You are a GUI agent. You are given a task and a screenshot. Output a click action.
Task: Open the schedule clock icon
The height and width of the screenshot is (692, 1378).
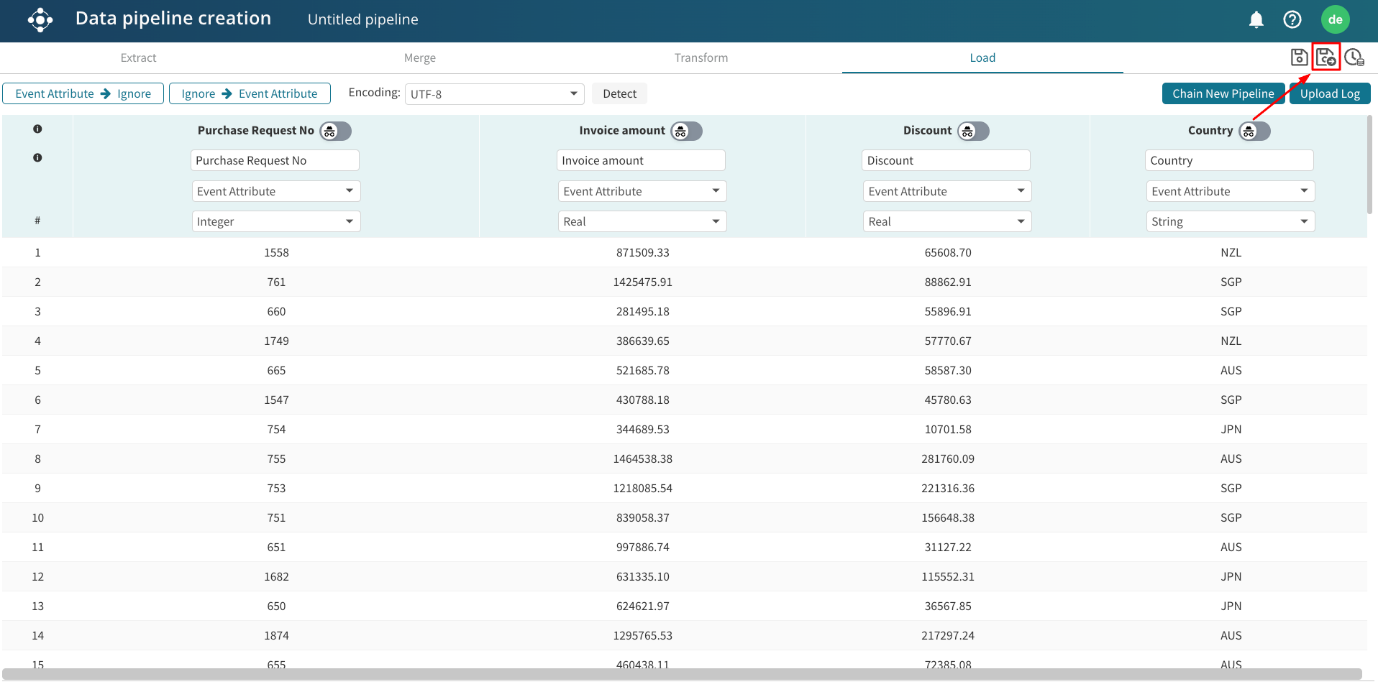coord(1354,58)
